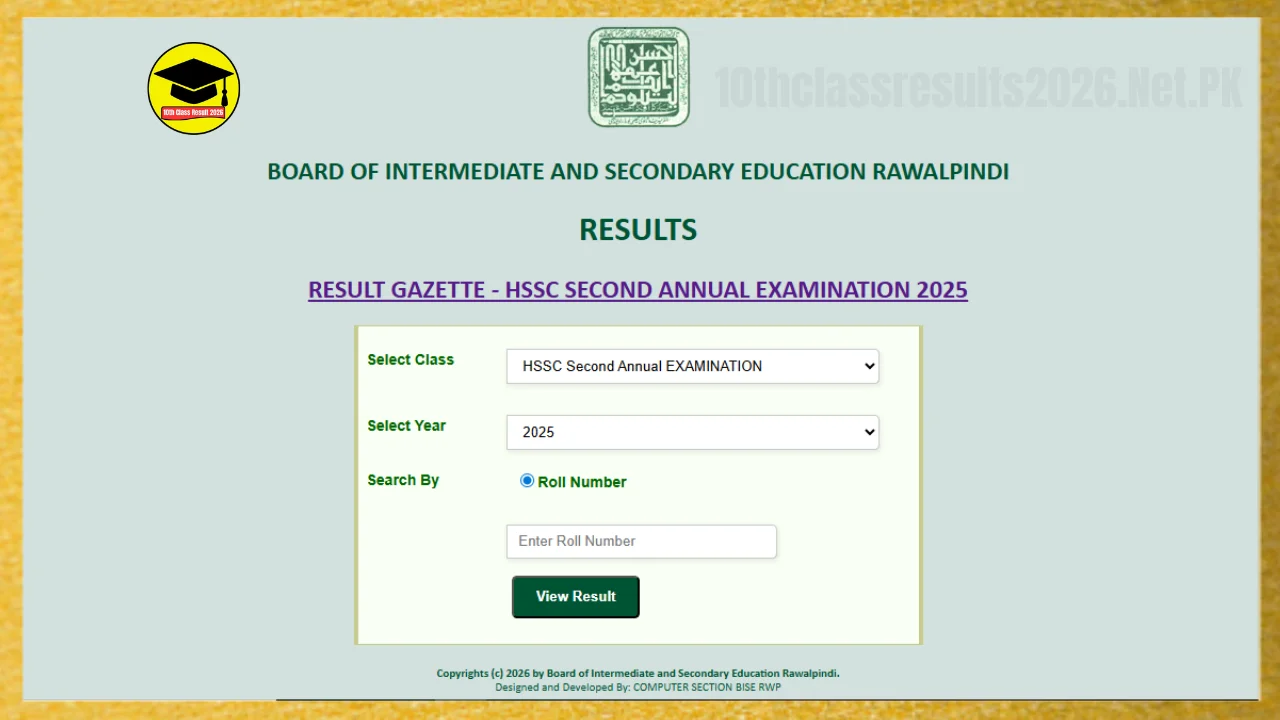Viewport: 1280px width, 720px height.
Task: Click the View Result button
Action: click(x=576, y=597)
